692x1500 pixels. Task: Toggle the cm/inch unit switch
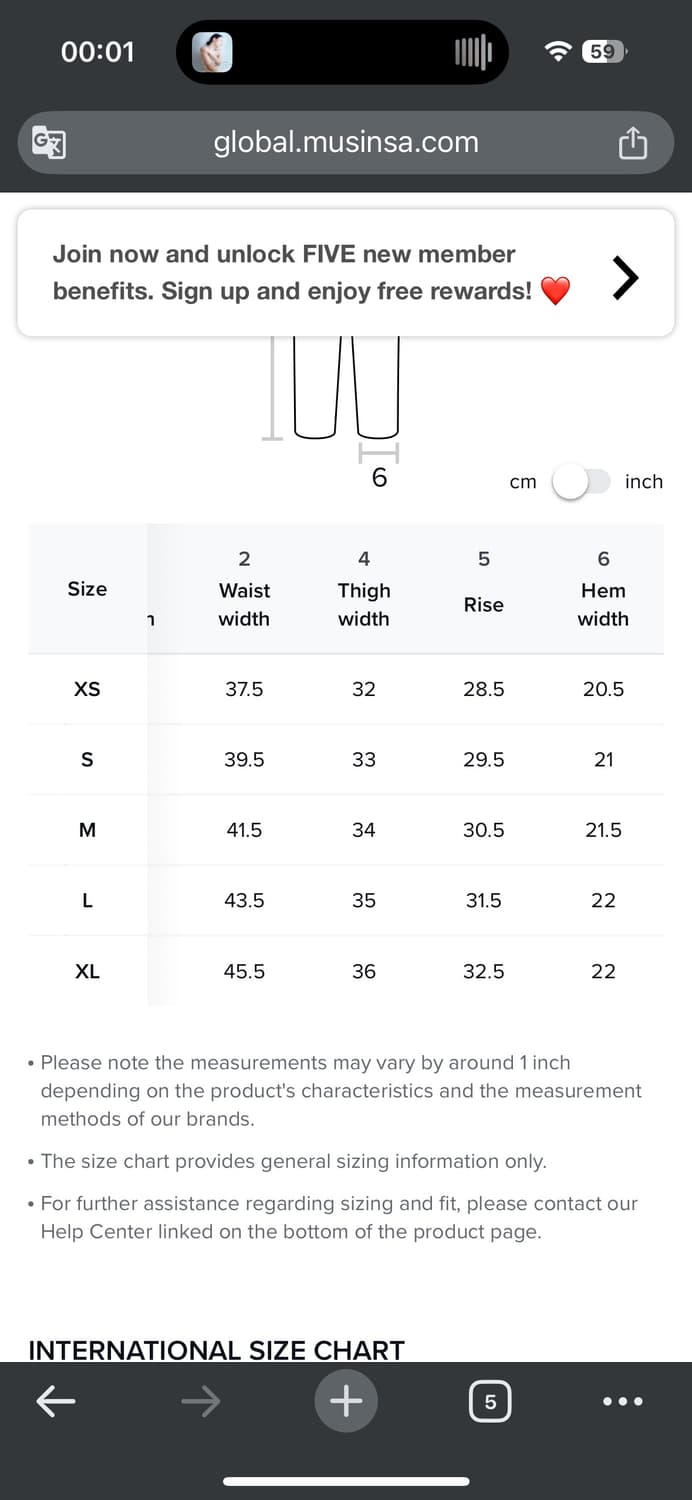(582, 482)
